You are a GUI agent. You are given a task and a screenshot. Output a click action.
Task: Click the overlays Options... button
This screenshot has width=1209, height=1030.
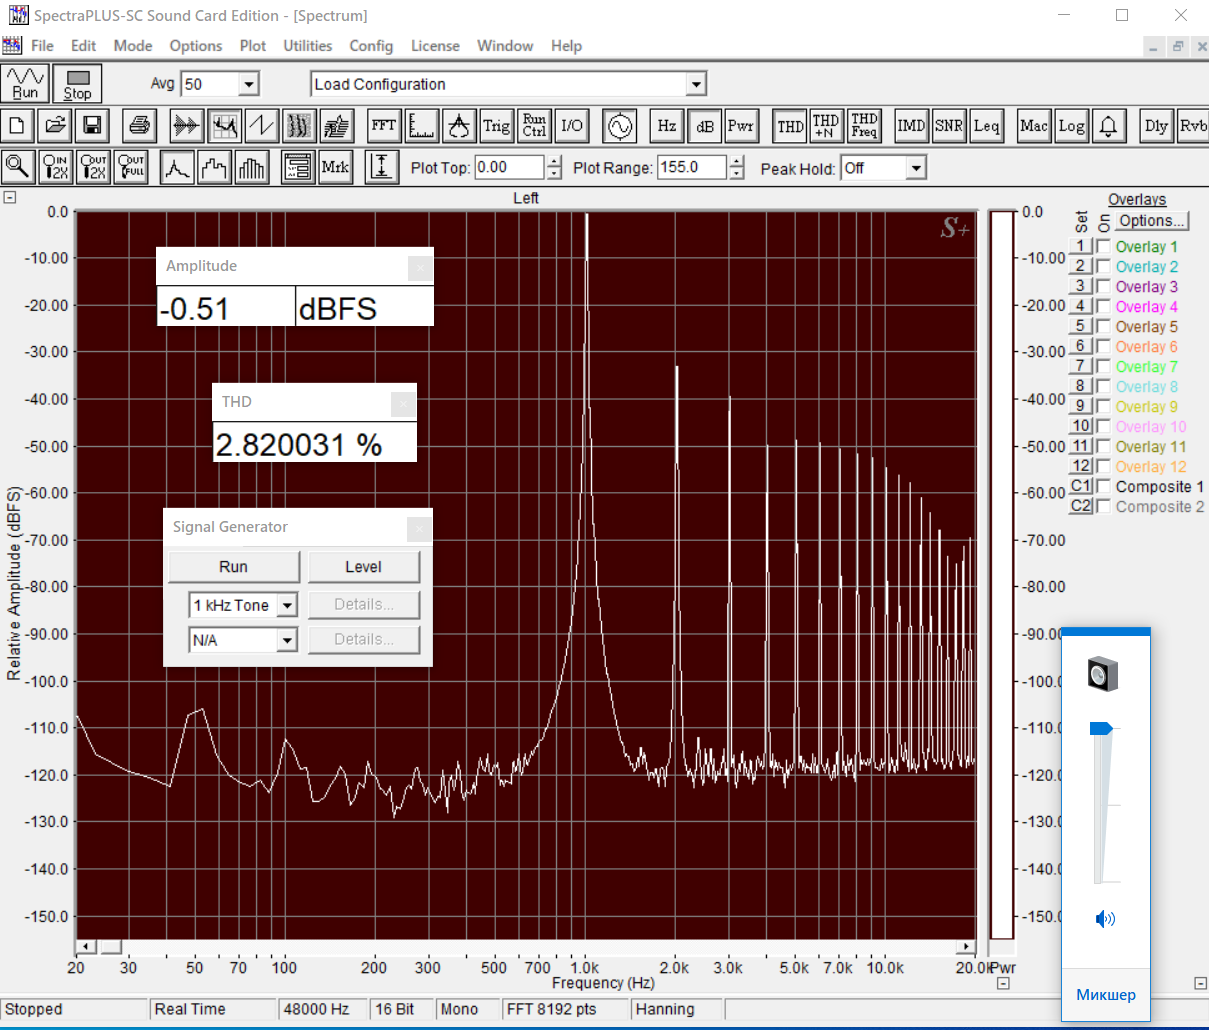1152,221
